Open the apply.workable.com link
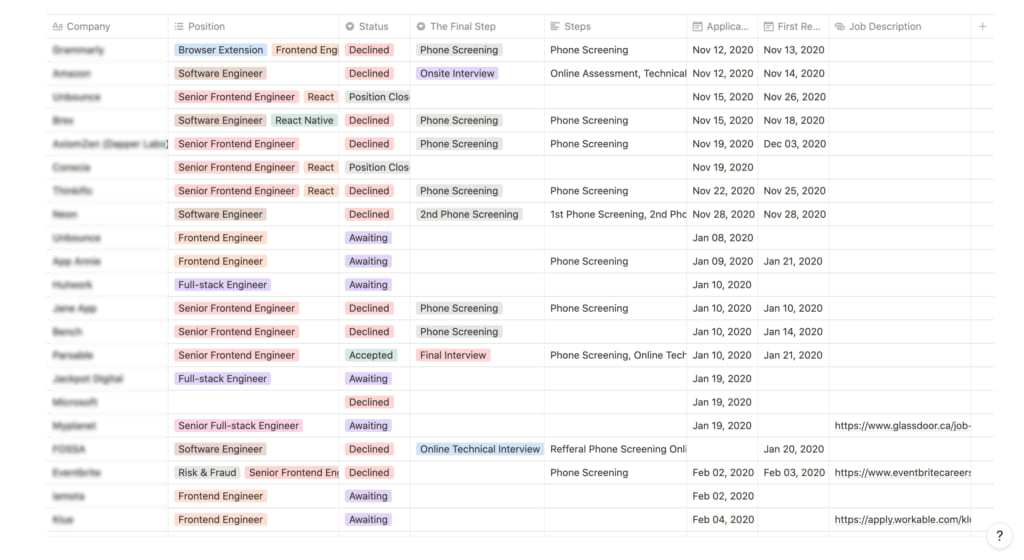The width and height of the screenshot is (1024, 560). [x=903, y=520]
